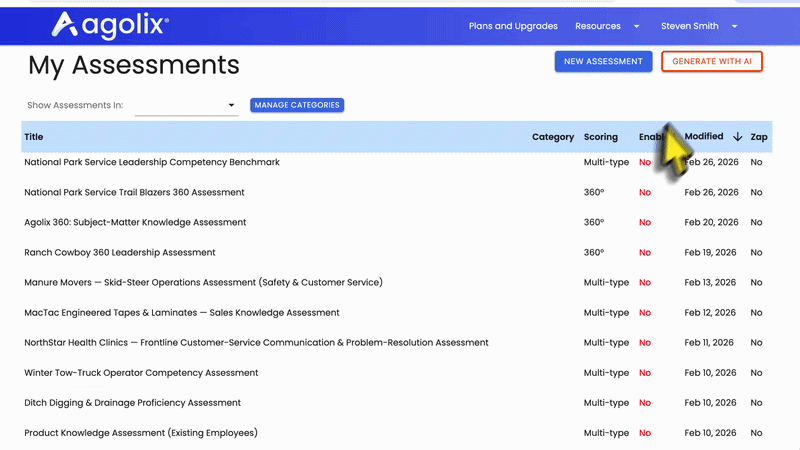The height and width of the screenshot is (450, 800).
Task: Open the Steven Smith account menu
Action: point(699,26)
